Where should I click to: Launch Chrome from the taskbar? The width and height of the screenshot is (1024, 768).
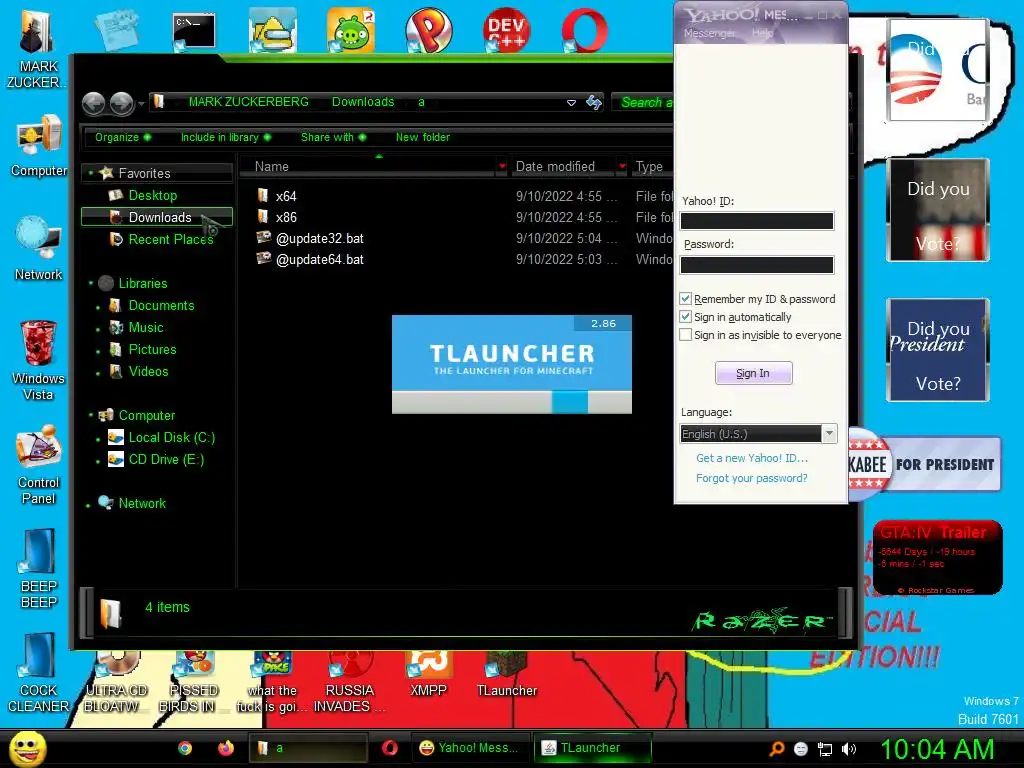click(x=185, y=748)
